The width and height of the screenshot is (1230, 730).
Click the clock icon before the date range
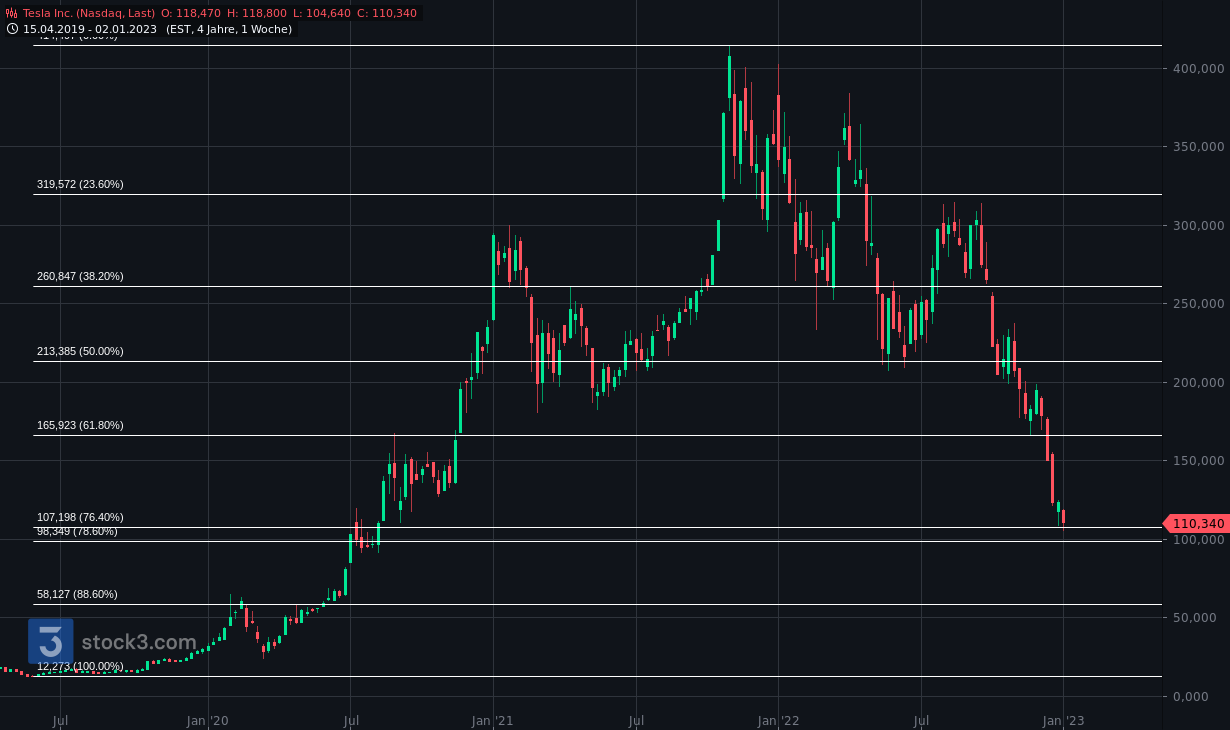pyautogui.click(x=12, y=29)
